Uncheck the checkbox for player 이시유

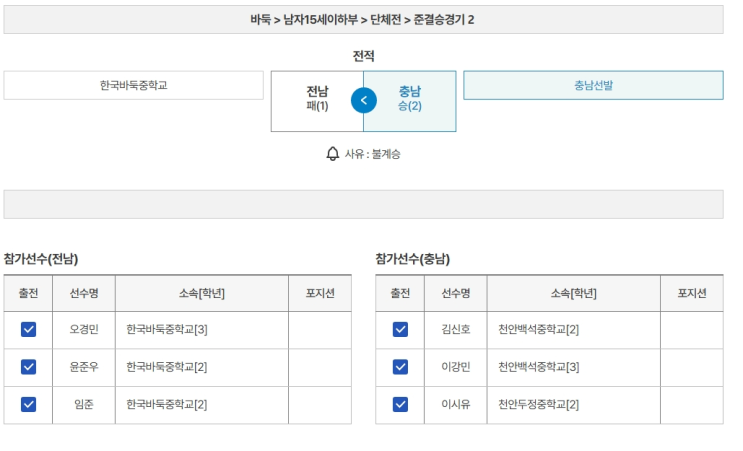(x=400, y=404)
